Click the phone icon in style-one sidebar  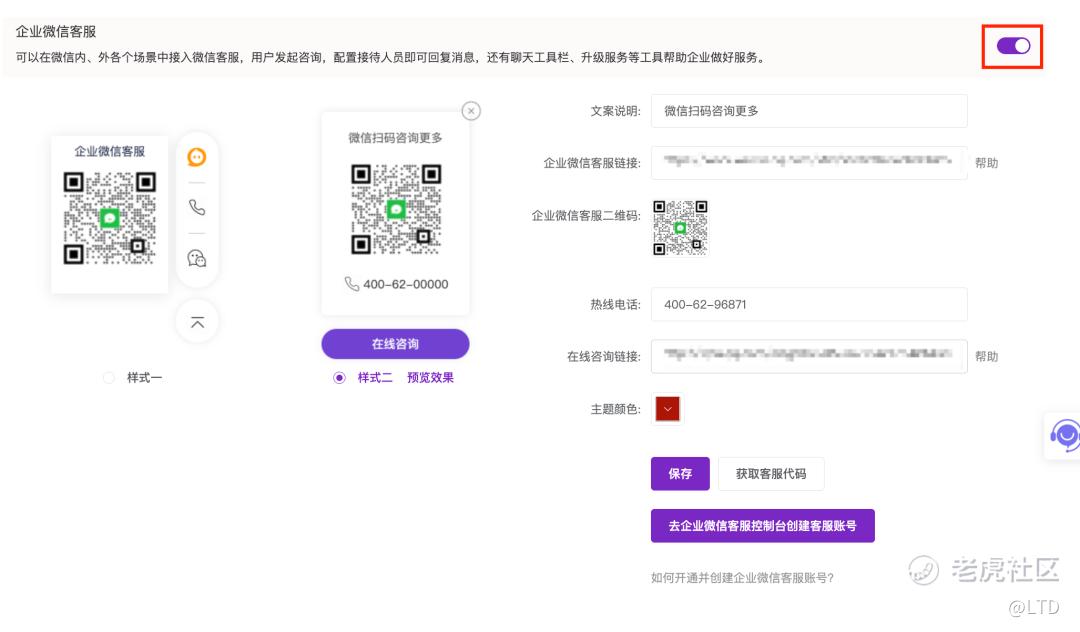click(197, 207)
